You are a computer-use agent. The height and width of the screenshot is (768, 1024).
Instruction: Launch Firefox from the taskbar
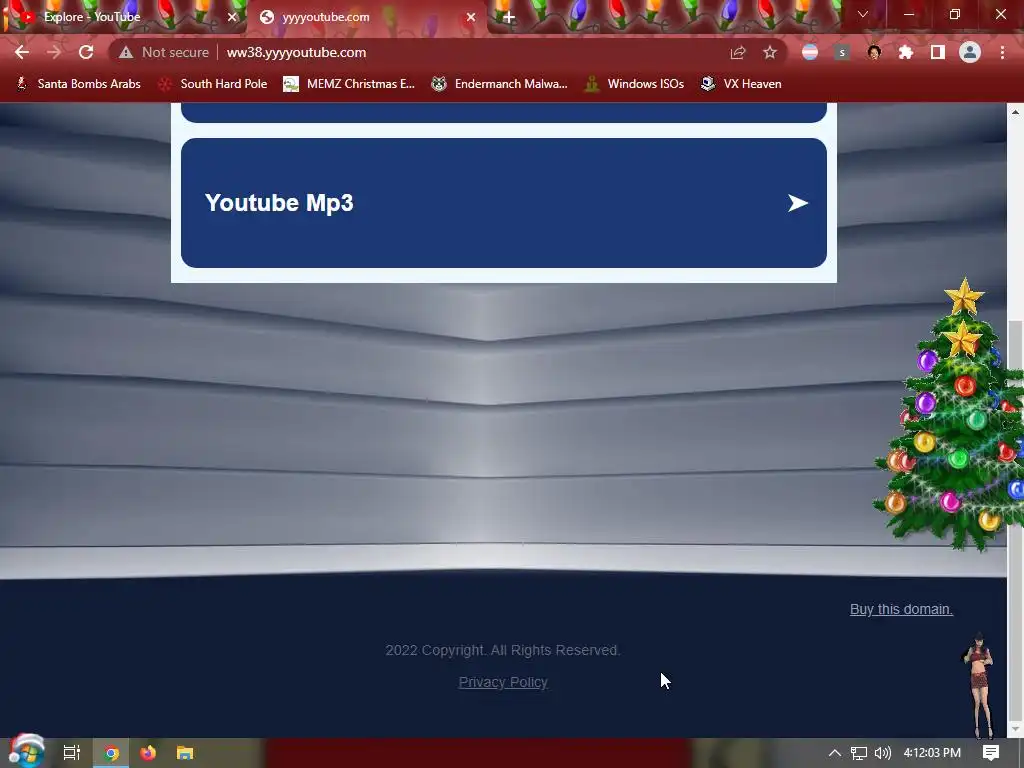pyautogui.click(x=148, y=753)
